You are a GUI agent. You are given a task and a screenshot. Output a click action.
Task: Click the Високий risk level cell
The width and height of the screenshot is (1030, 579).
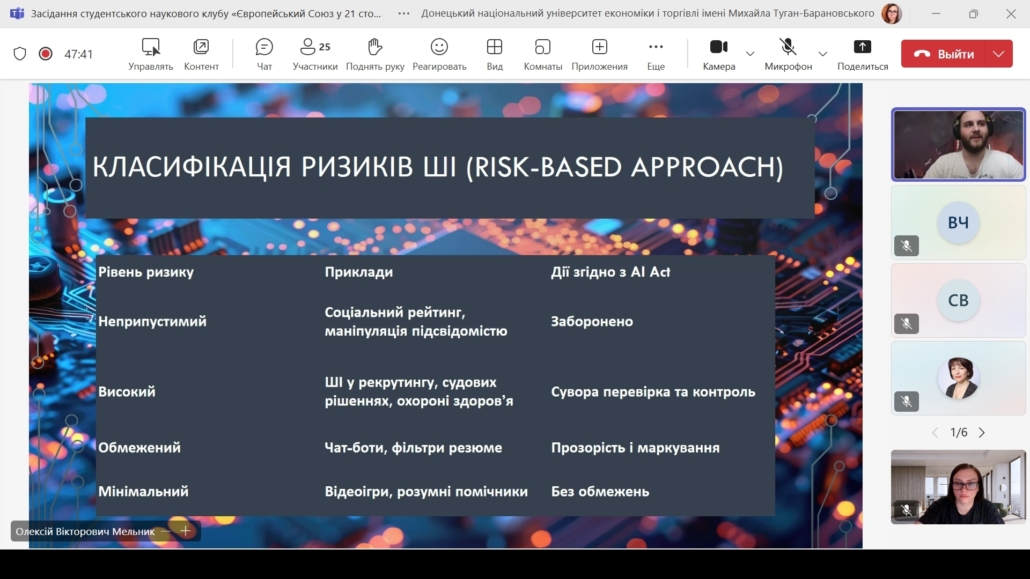pos(127,392)
